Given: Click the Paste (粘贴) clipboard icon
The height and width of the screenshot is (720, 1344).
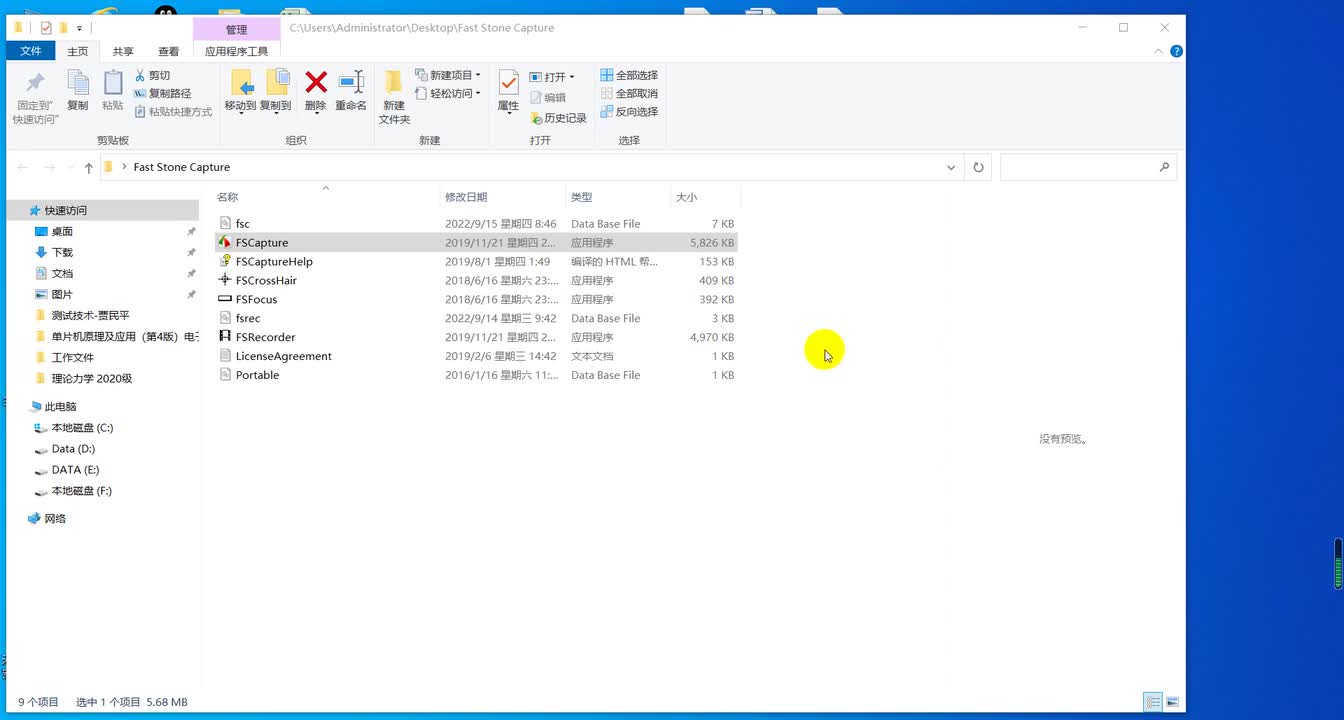Looking at the screenshot, I should pyautogui.click(x=113, y=90).
